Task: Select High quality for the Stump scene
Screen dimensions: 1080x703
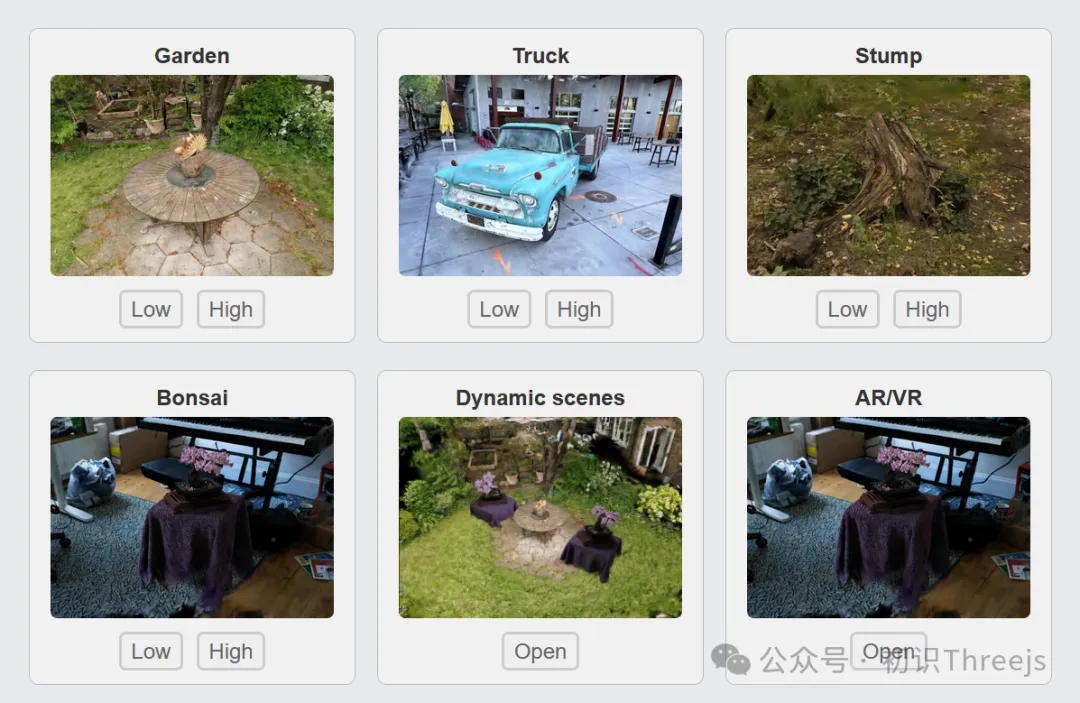Action: [927, 309]
